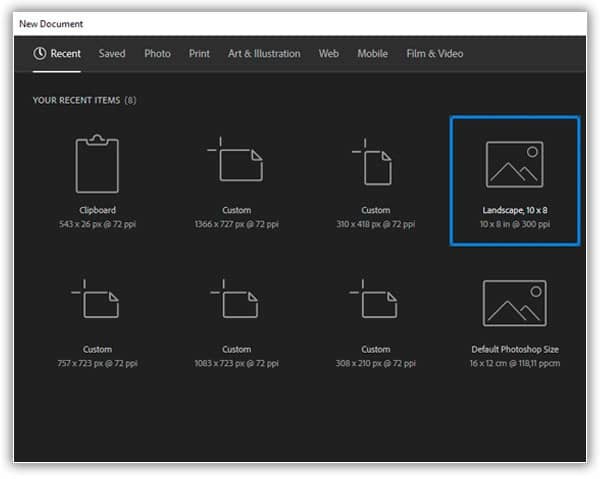Image resolution: width=600 pixels, height=479 pixels.
Task: Open the Saved tab
Action: [112, 54]
